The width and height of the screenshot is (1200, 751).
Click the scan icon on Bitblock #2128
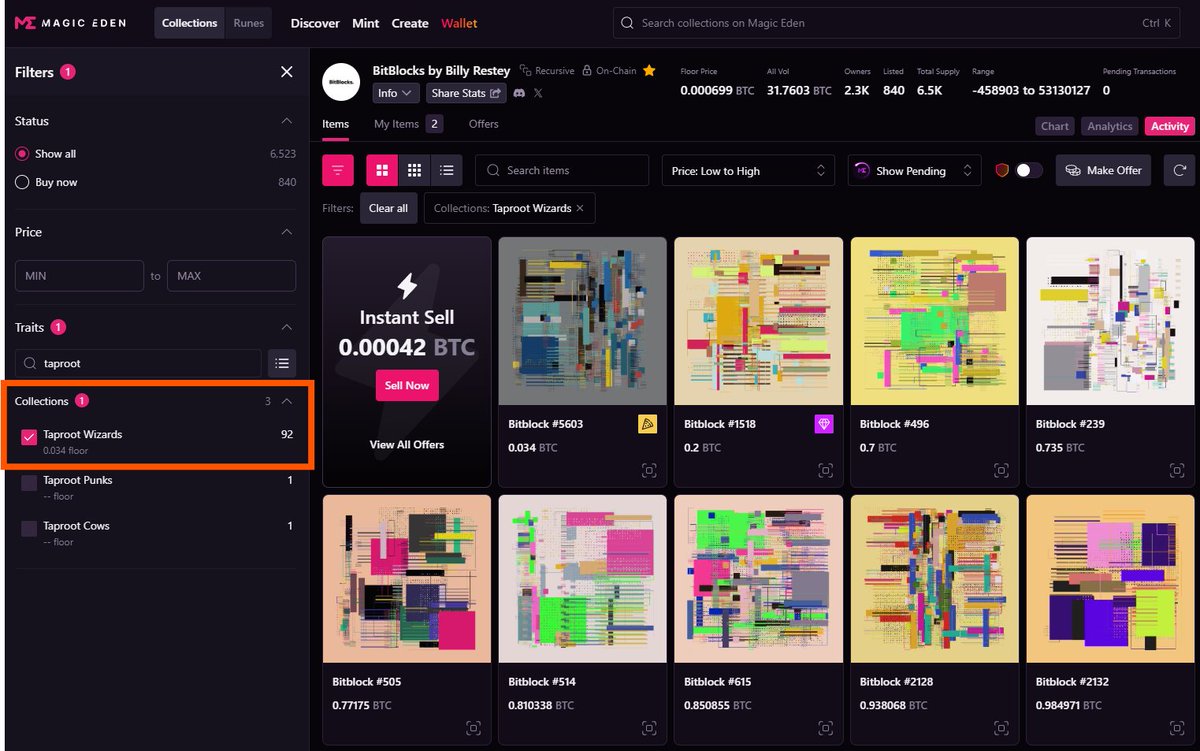1001,728
